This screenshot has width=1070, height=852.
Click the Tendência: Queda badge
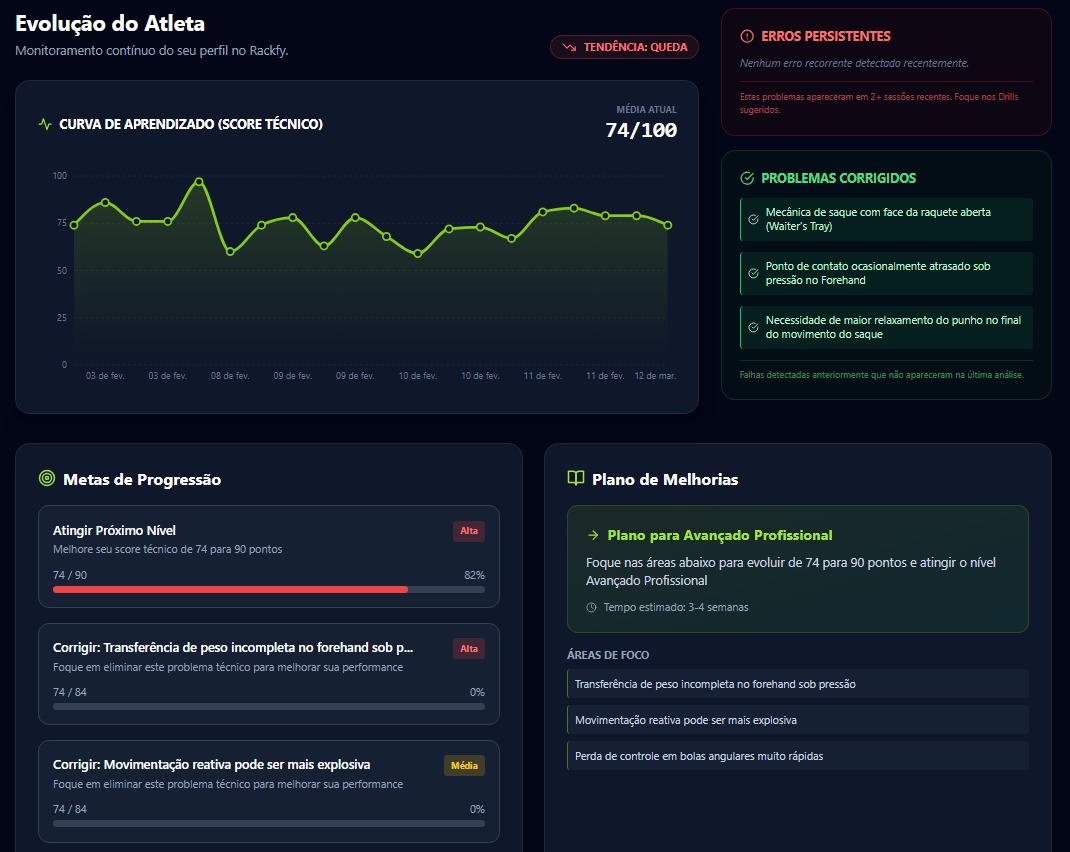point(624,47)
